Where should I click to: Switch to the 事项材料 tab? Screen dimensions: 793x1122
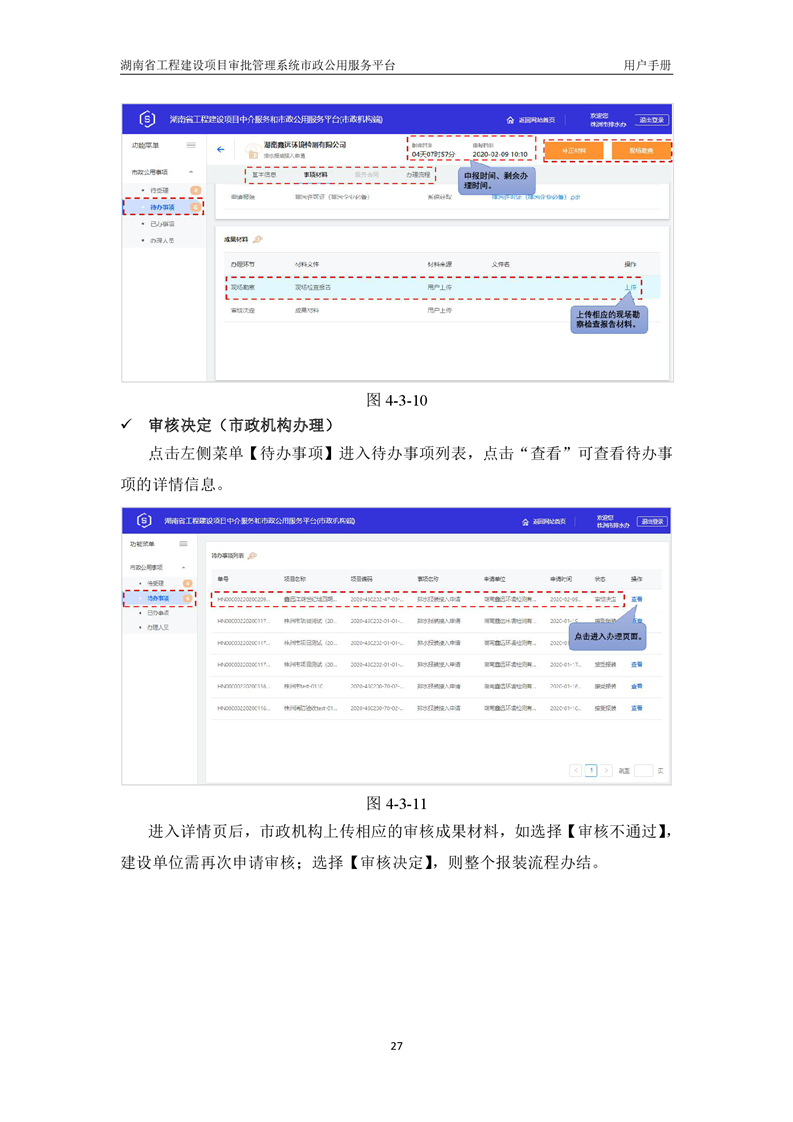click(316, 175)
